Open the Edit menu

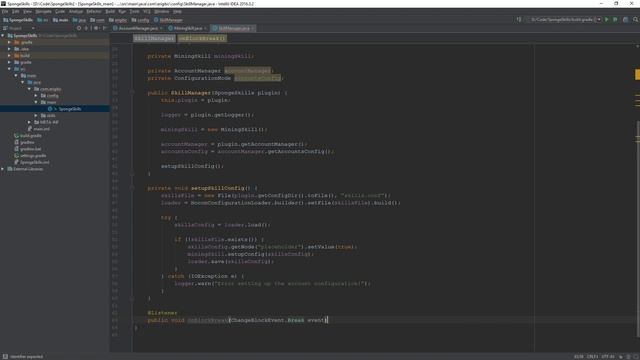tap(16, 11)
